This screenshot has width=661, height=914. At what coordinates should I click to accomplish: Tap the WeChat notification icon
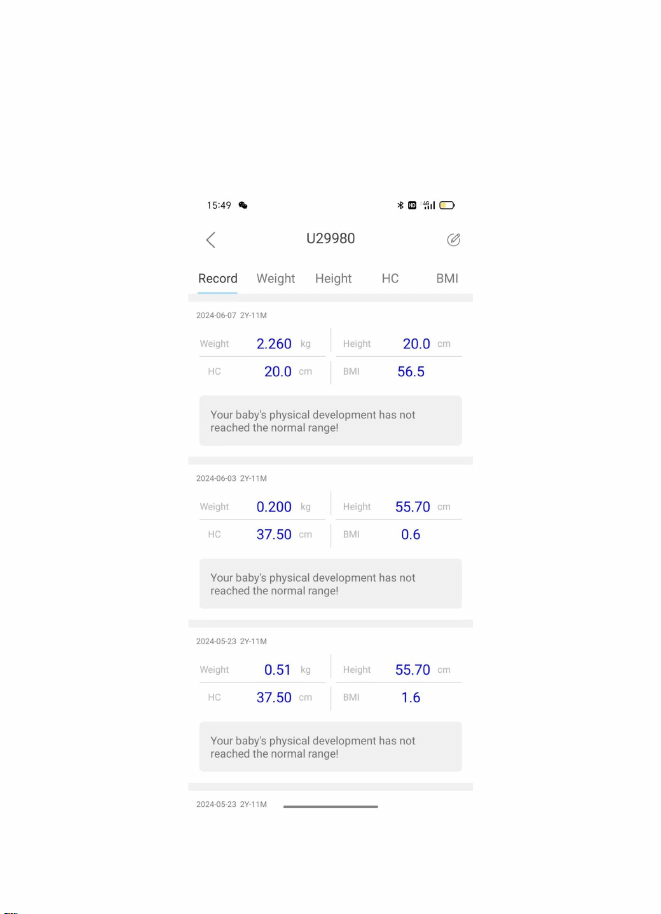243,205
